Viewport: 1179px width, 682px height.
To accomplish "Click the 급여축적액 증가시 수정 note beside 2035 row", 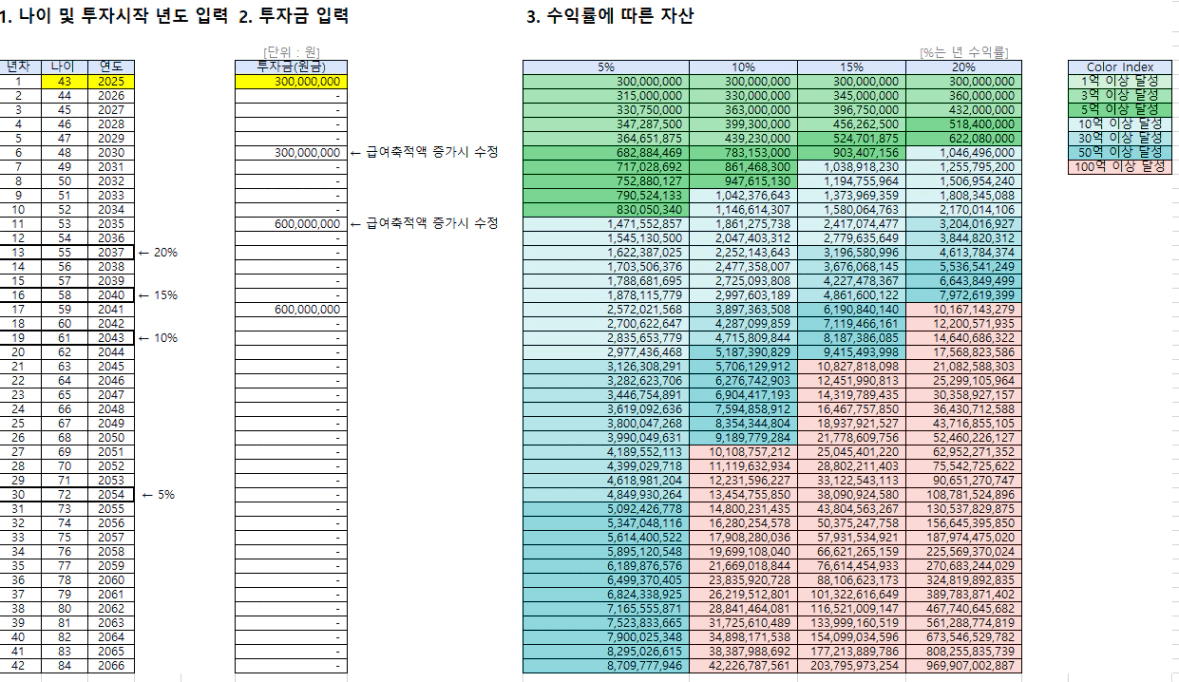I will click(424, 224).
